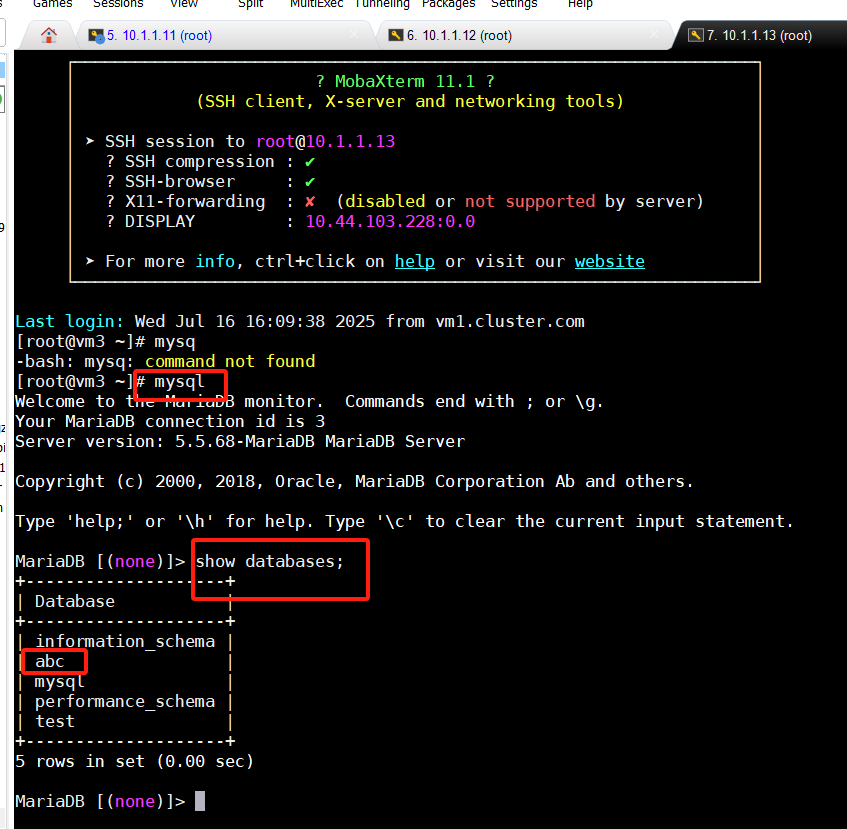Open the home tab with the house icon
The image size is (847, 829).
49,36
